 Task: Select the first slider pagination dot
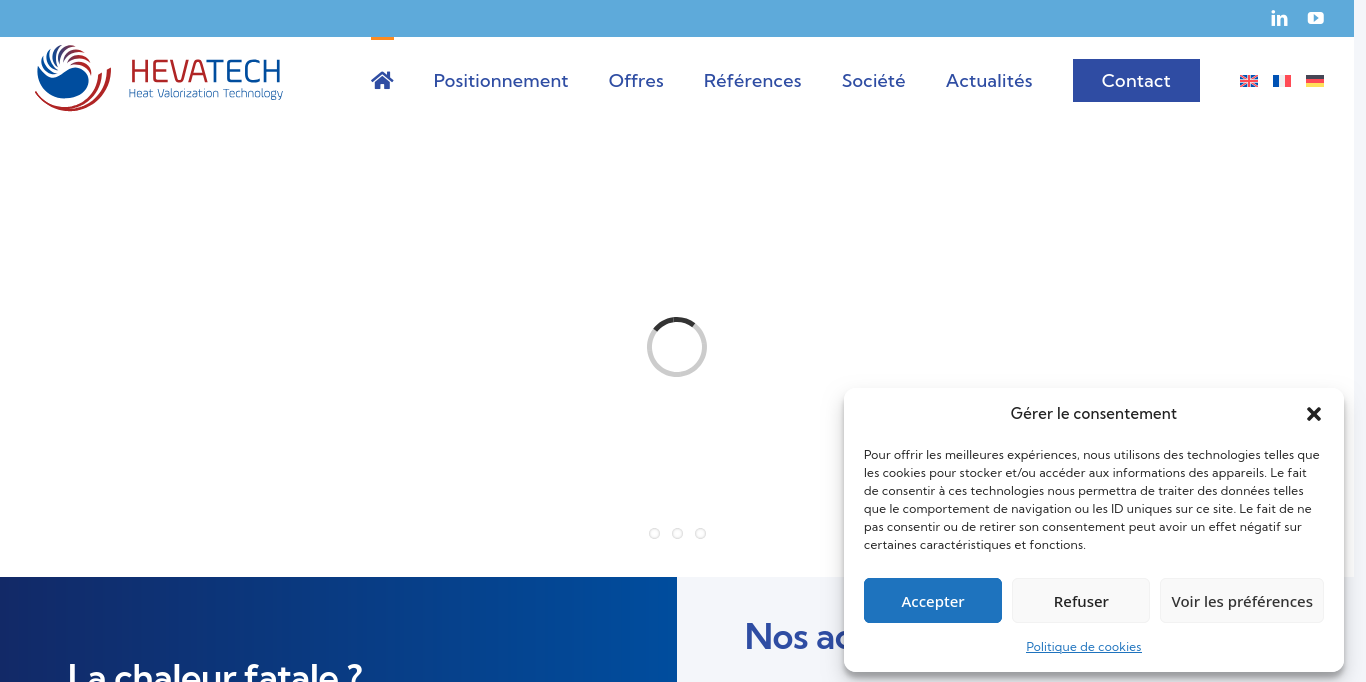point(654,533)
